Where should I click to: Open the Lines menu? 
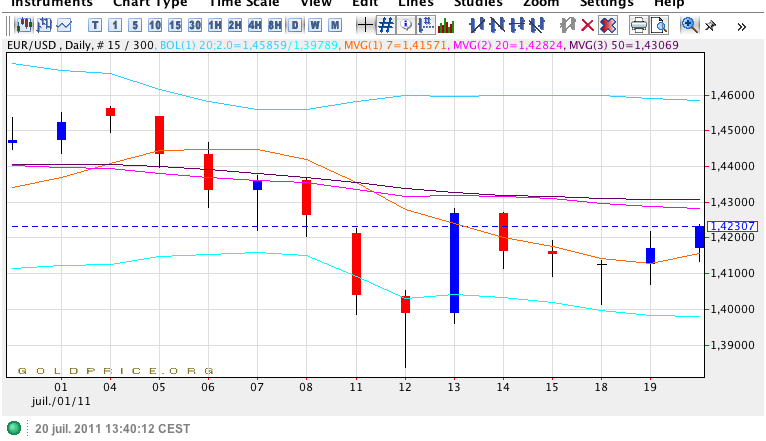[415, 4]
